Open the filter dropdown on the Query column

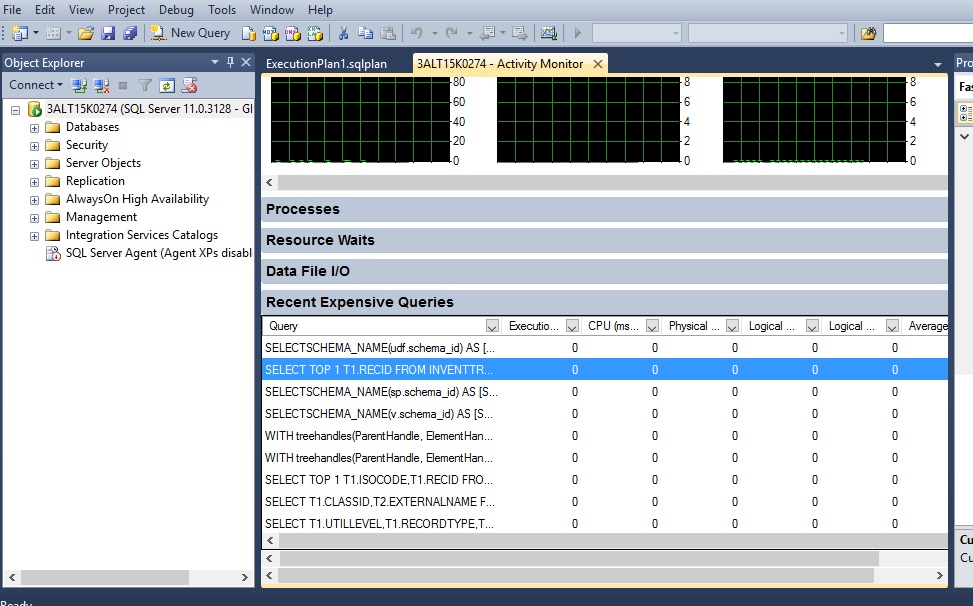491,326
